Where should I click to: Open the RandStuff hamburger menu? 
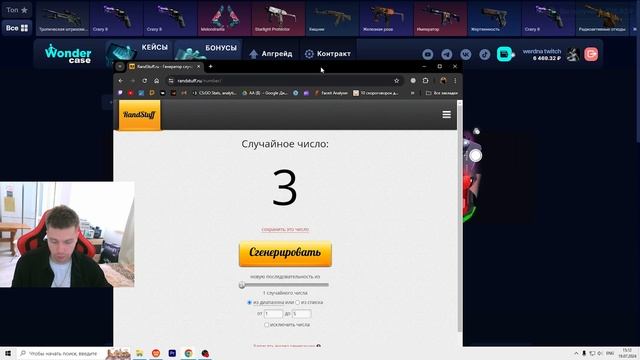[x=447, y=115]
